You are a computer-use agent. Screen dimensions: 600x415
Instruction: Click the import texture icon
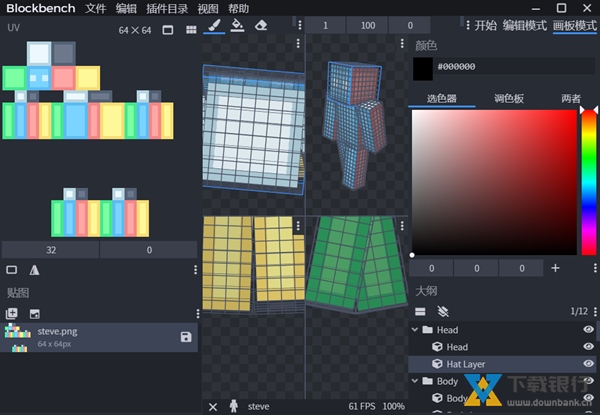[34, 313]
